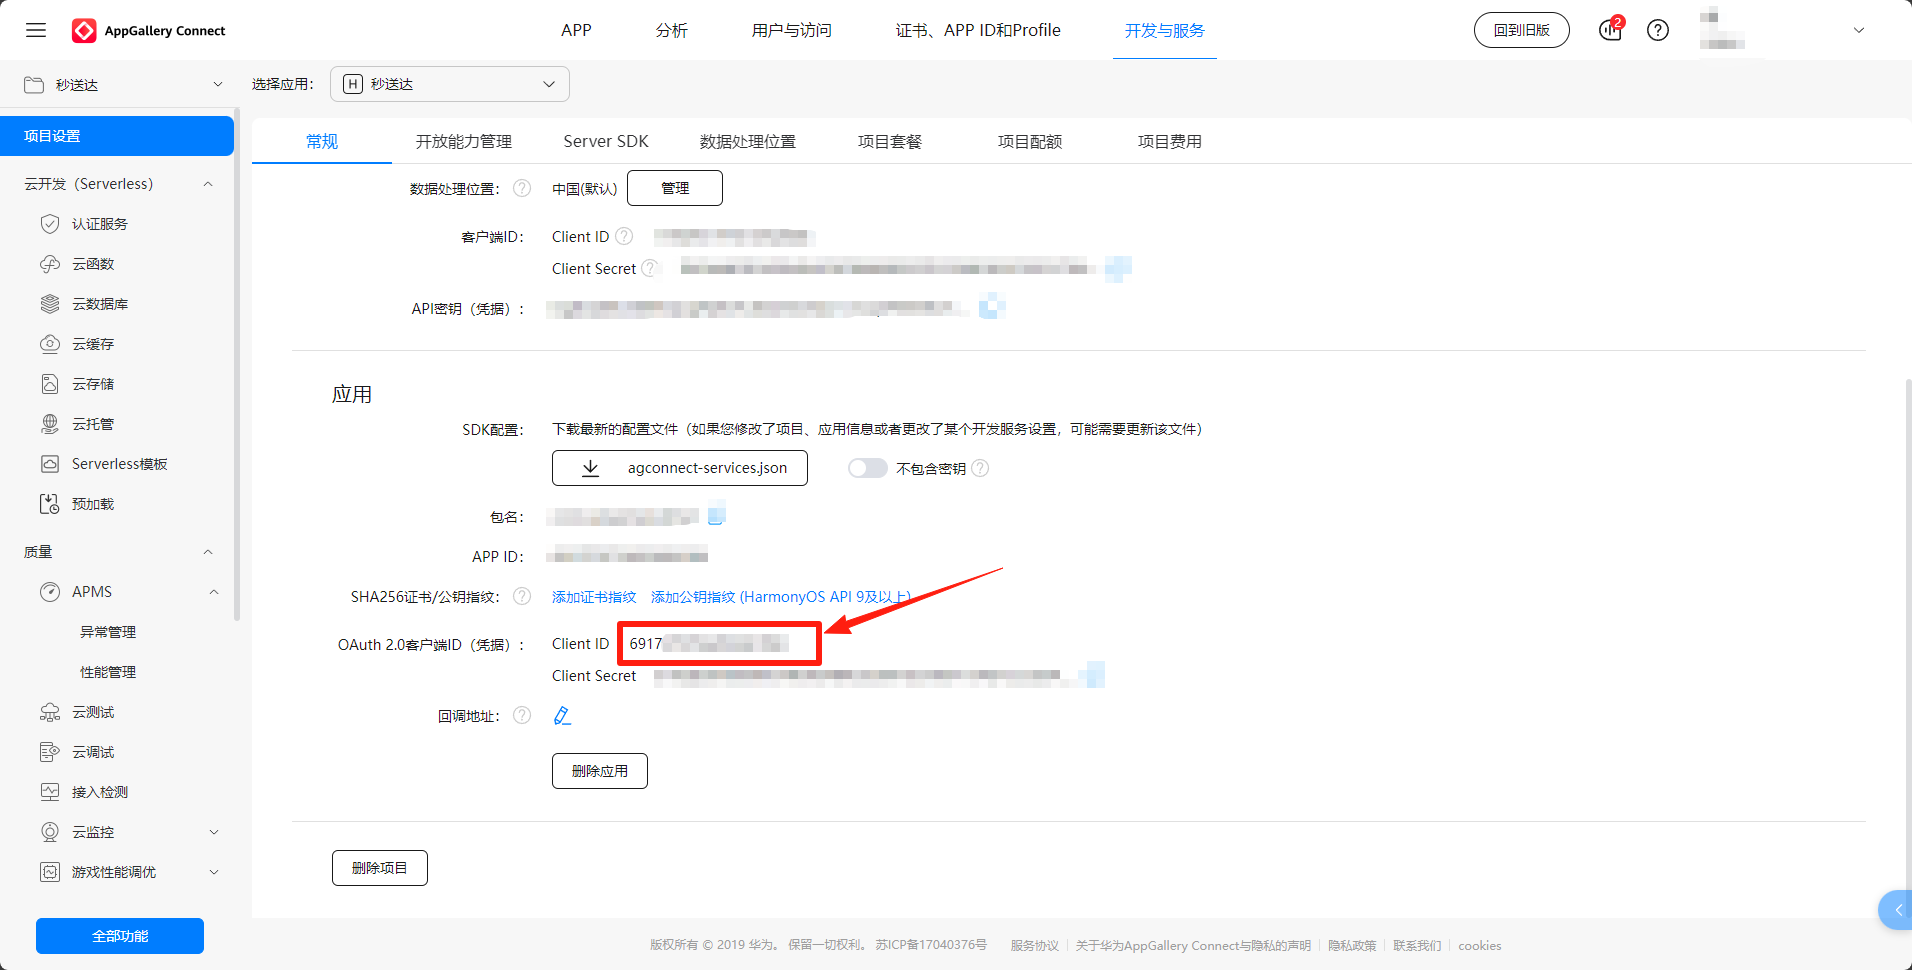The image size is (1912, 970).
Task: Click the sidebar vertical scrollbar
Action: click(x=237, y=365)
